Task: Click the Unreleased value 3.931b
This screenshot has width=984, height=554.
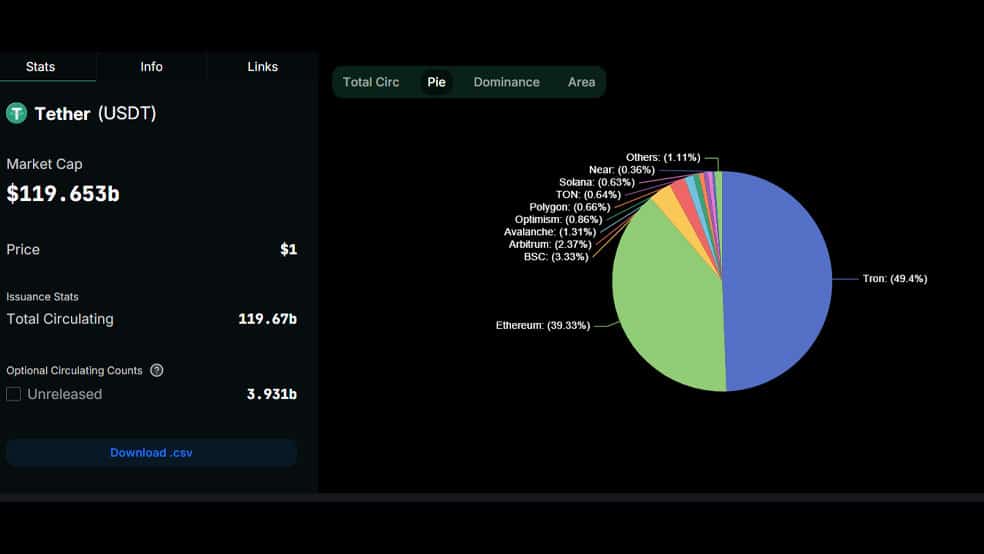Action: point(272,394)
